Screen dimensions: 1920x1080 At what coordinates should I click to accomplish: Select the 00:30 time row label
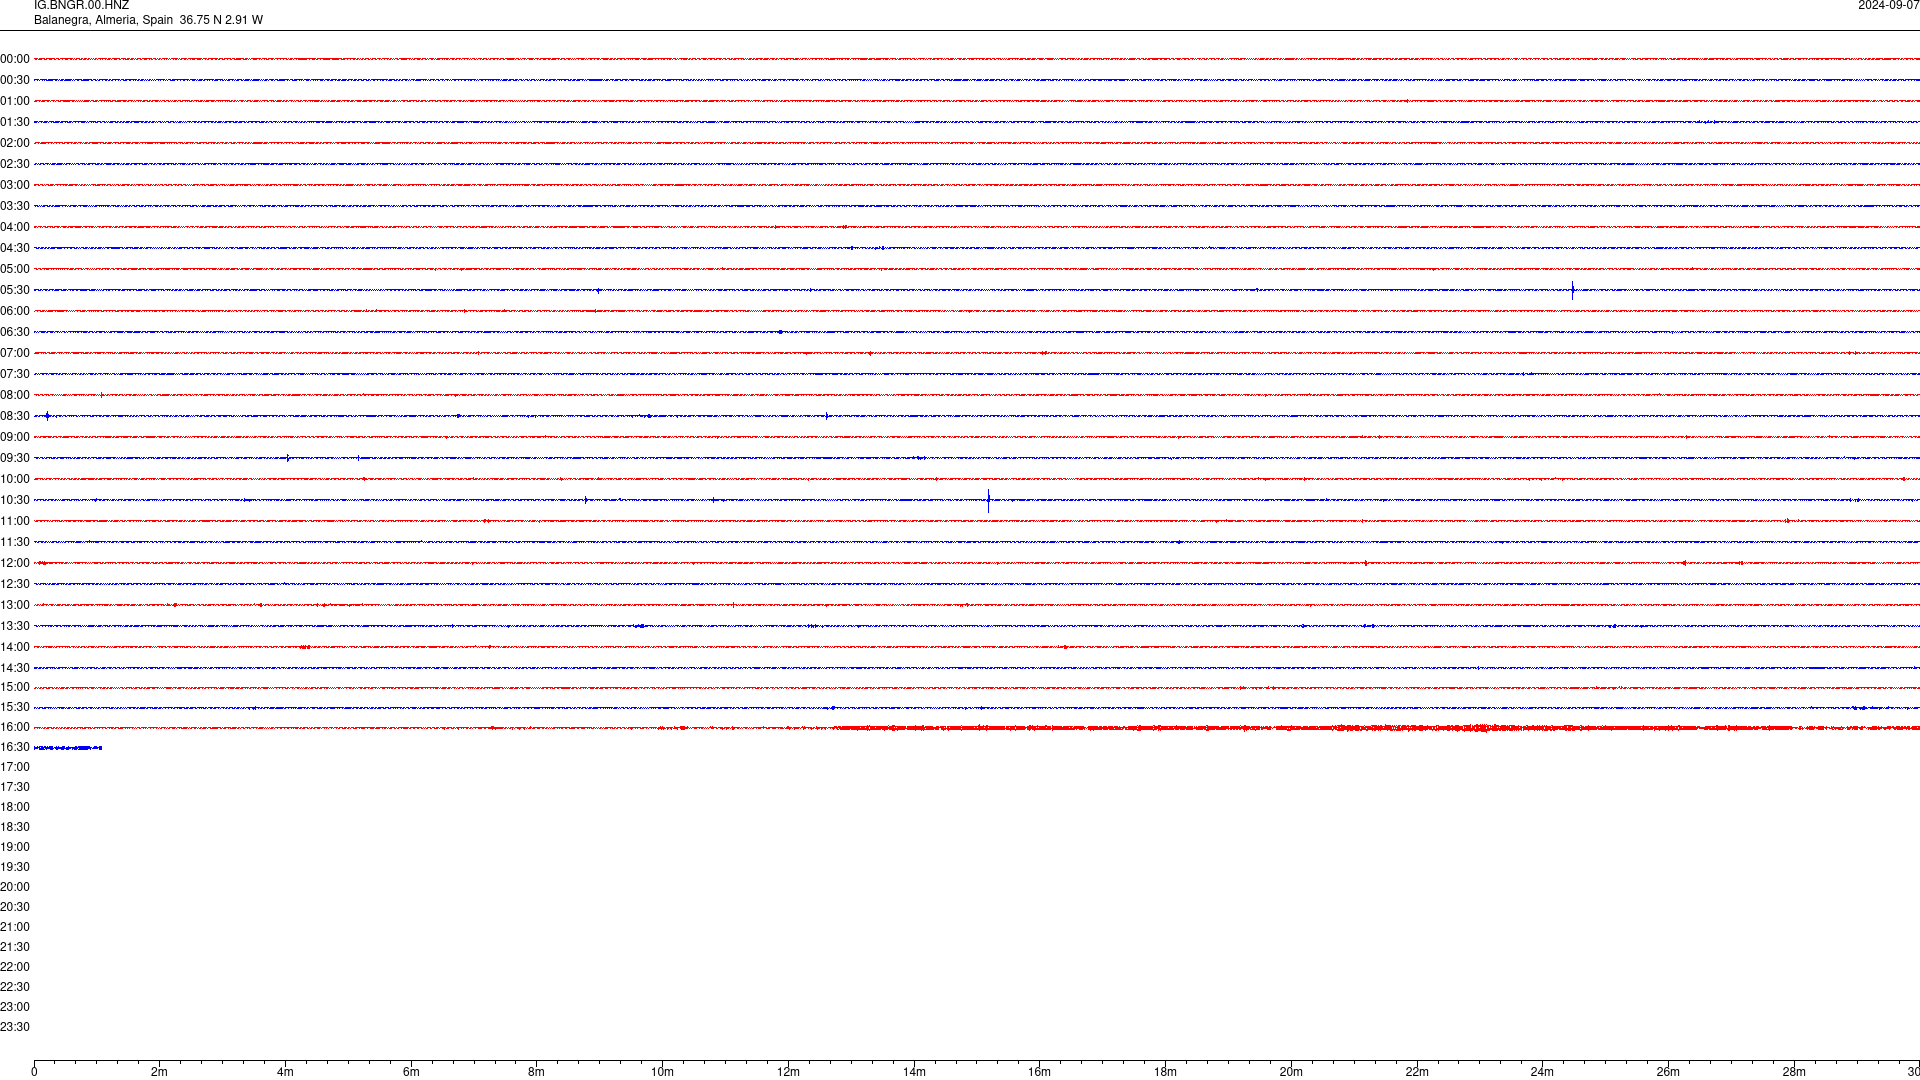15,80
